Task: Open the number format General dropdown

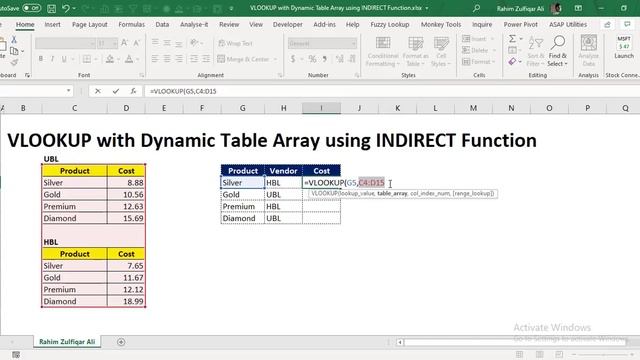Action: pos(353,43)
